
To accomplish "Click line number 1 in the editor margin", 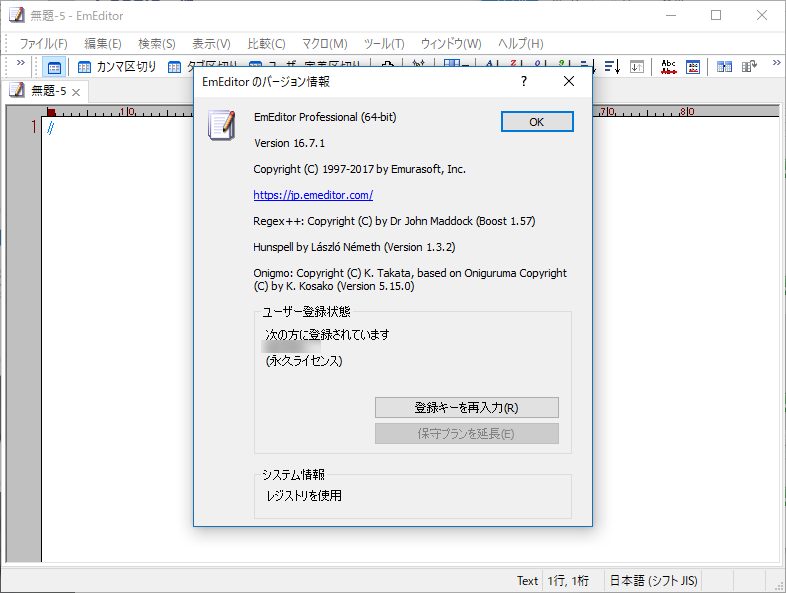I will 34,127.
